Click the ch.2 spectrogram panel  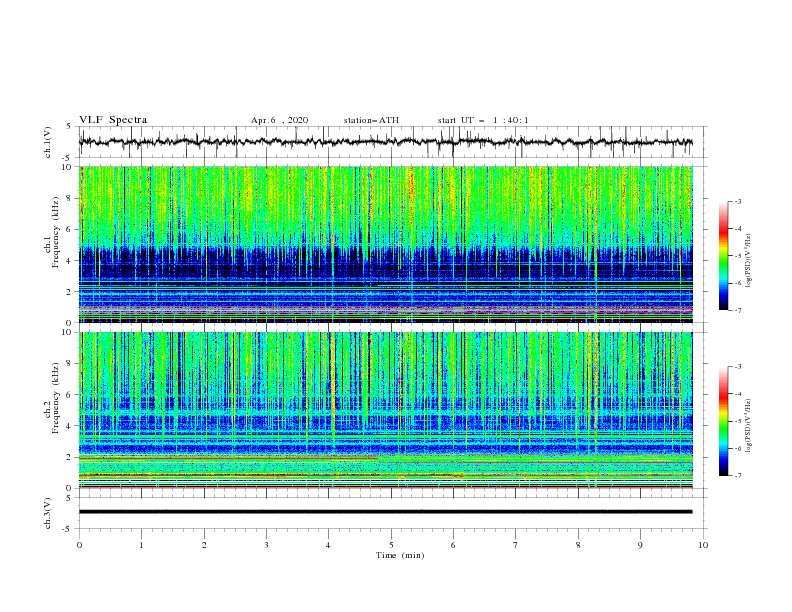[x=386, y=410]
